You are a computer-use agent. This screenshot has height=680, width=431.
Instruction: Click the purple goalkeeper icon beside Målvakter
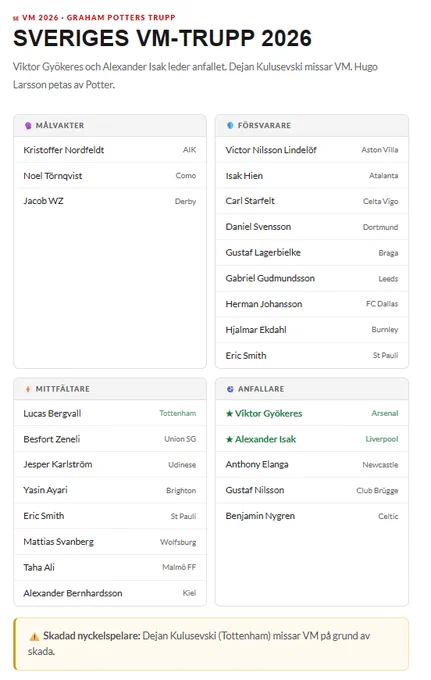[28, 125]
